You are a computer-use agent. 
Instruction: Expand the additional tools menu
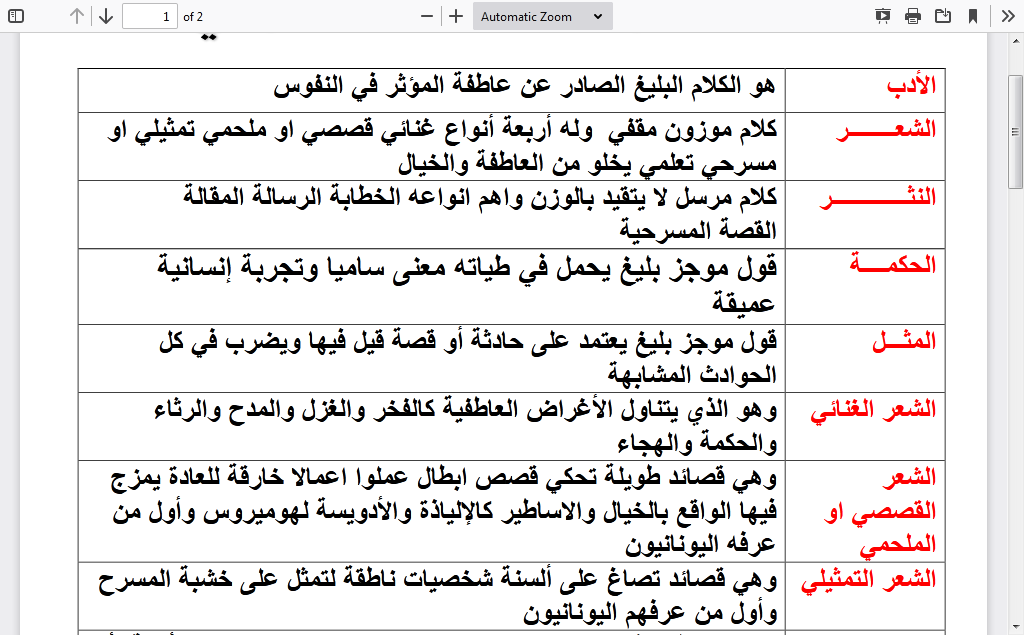(1008, 16)
